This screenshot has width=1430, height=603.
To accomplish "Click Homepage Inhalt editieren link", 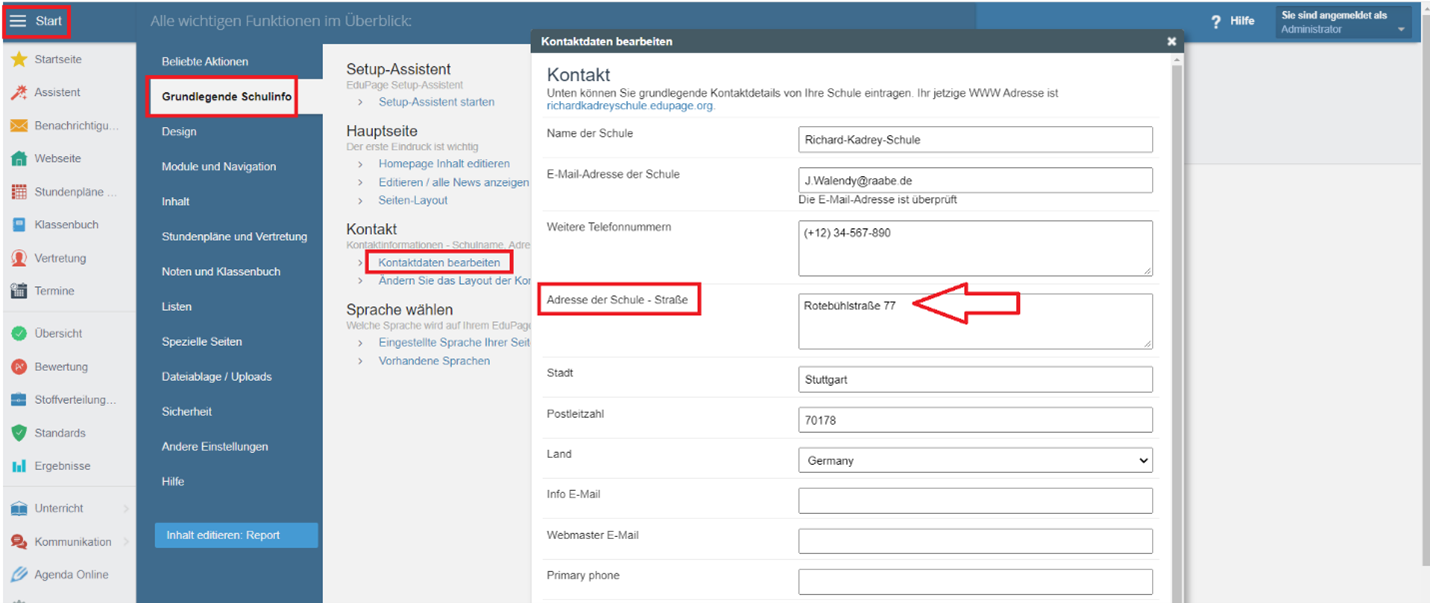I will [x=444, y=163].
